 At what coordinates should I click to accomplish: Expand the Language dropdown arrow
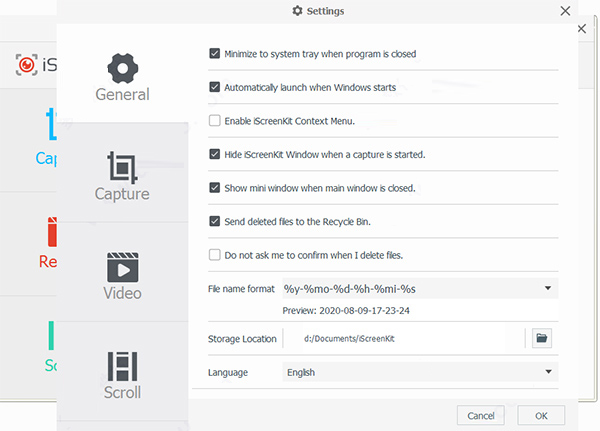pos(548,372)
